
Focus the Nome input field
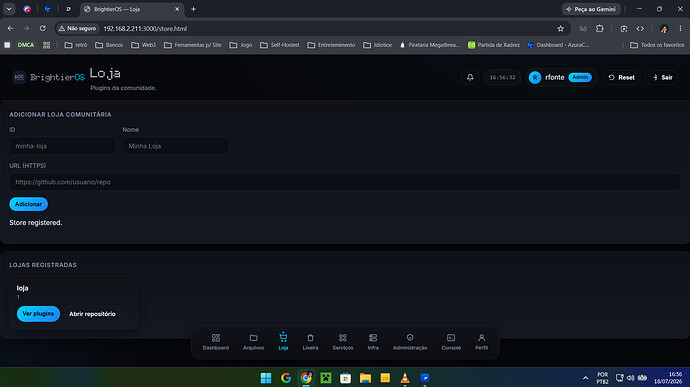click(x=175, y=146)
